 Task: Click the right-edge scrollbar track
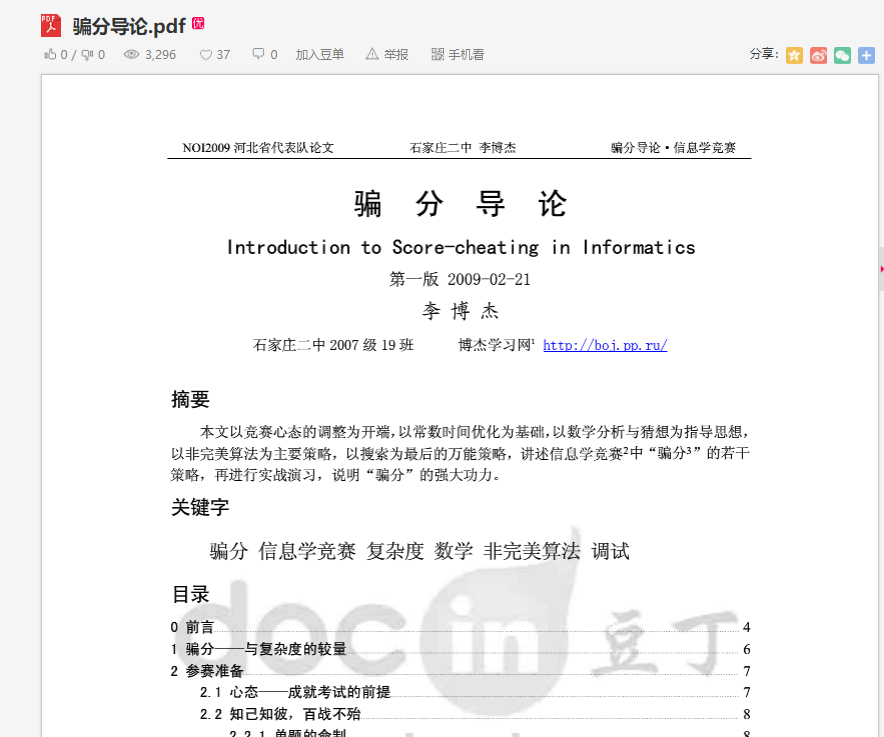click(879, 400)
